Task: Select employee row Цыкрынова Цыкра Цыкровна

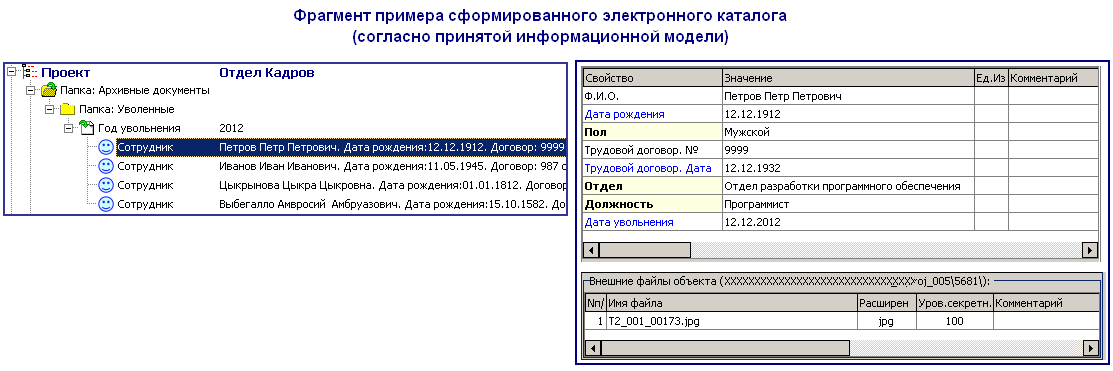Action: (341, 185)
